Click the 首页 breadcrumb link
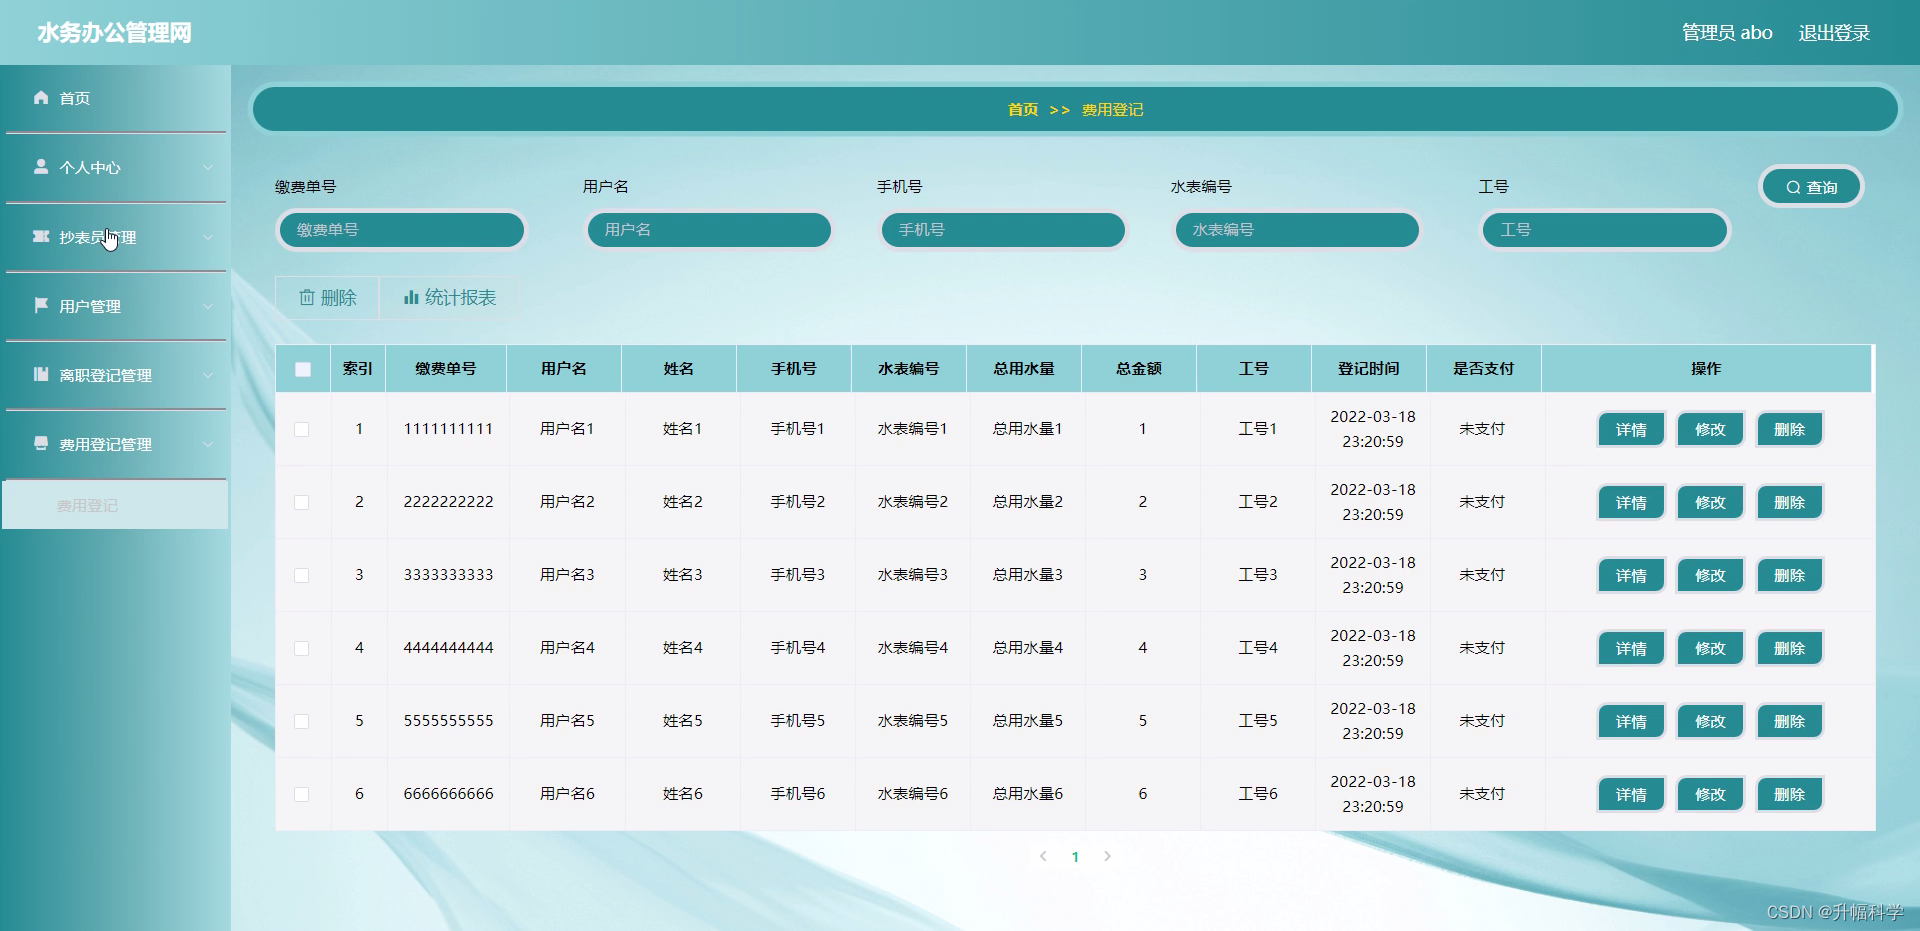Screen dimensions: 1920x931 click(x=1022, y=110)
